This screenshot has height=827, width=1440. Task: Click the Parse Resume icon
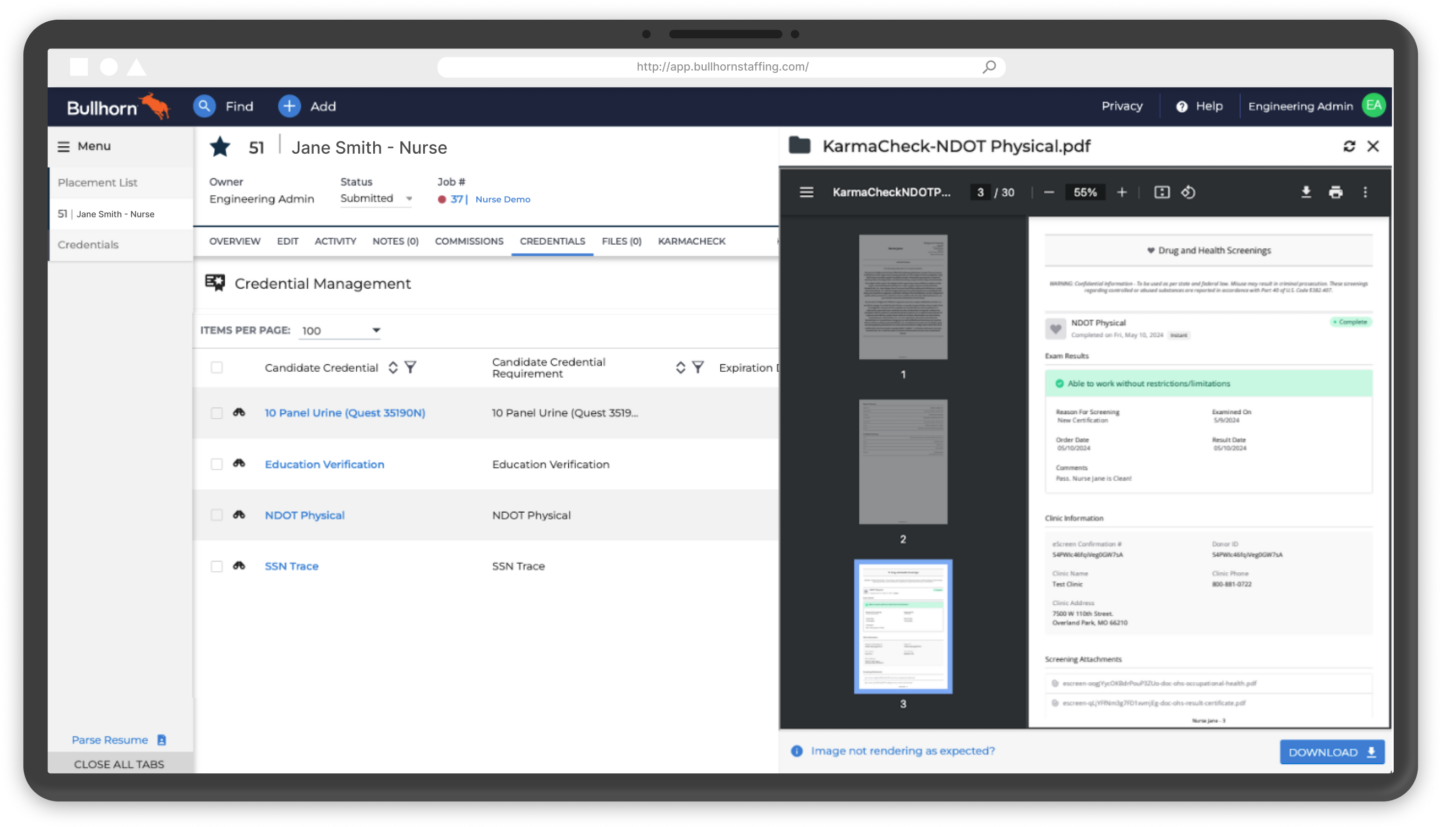point(161,740)
